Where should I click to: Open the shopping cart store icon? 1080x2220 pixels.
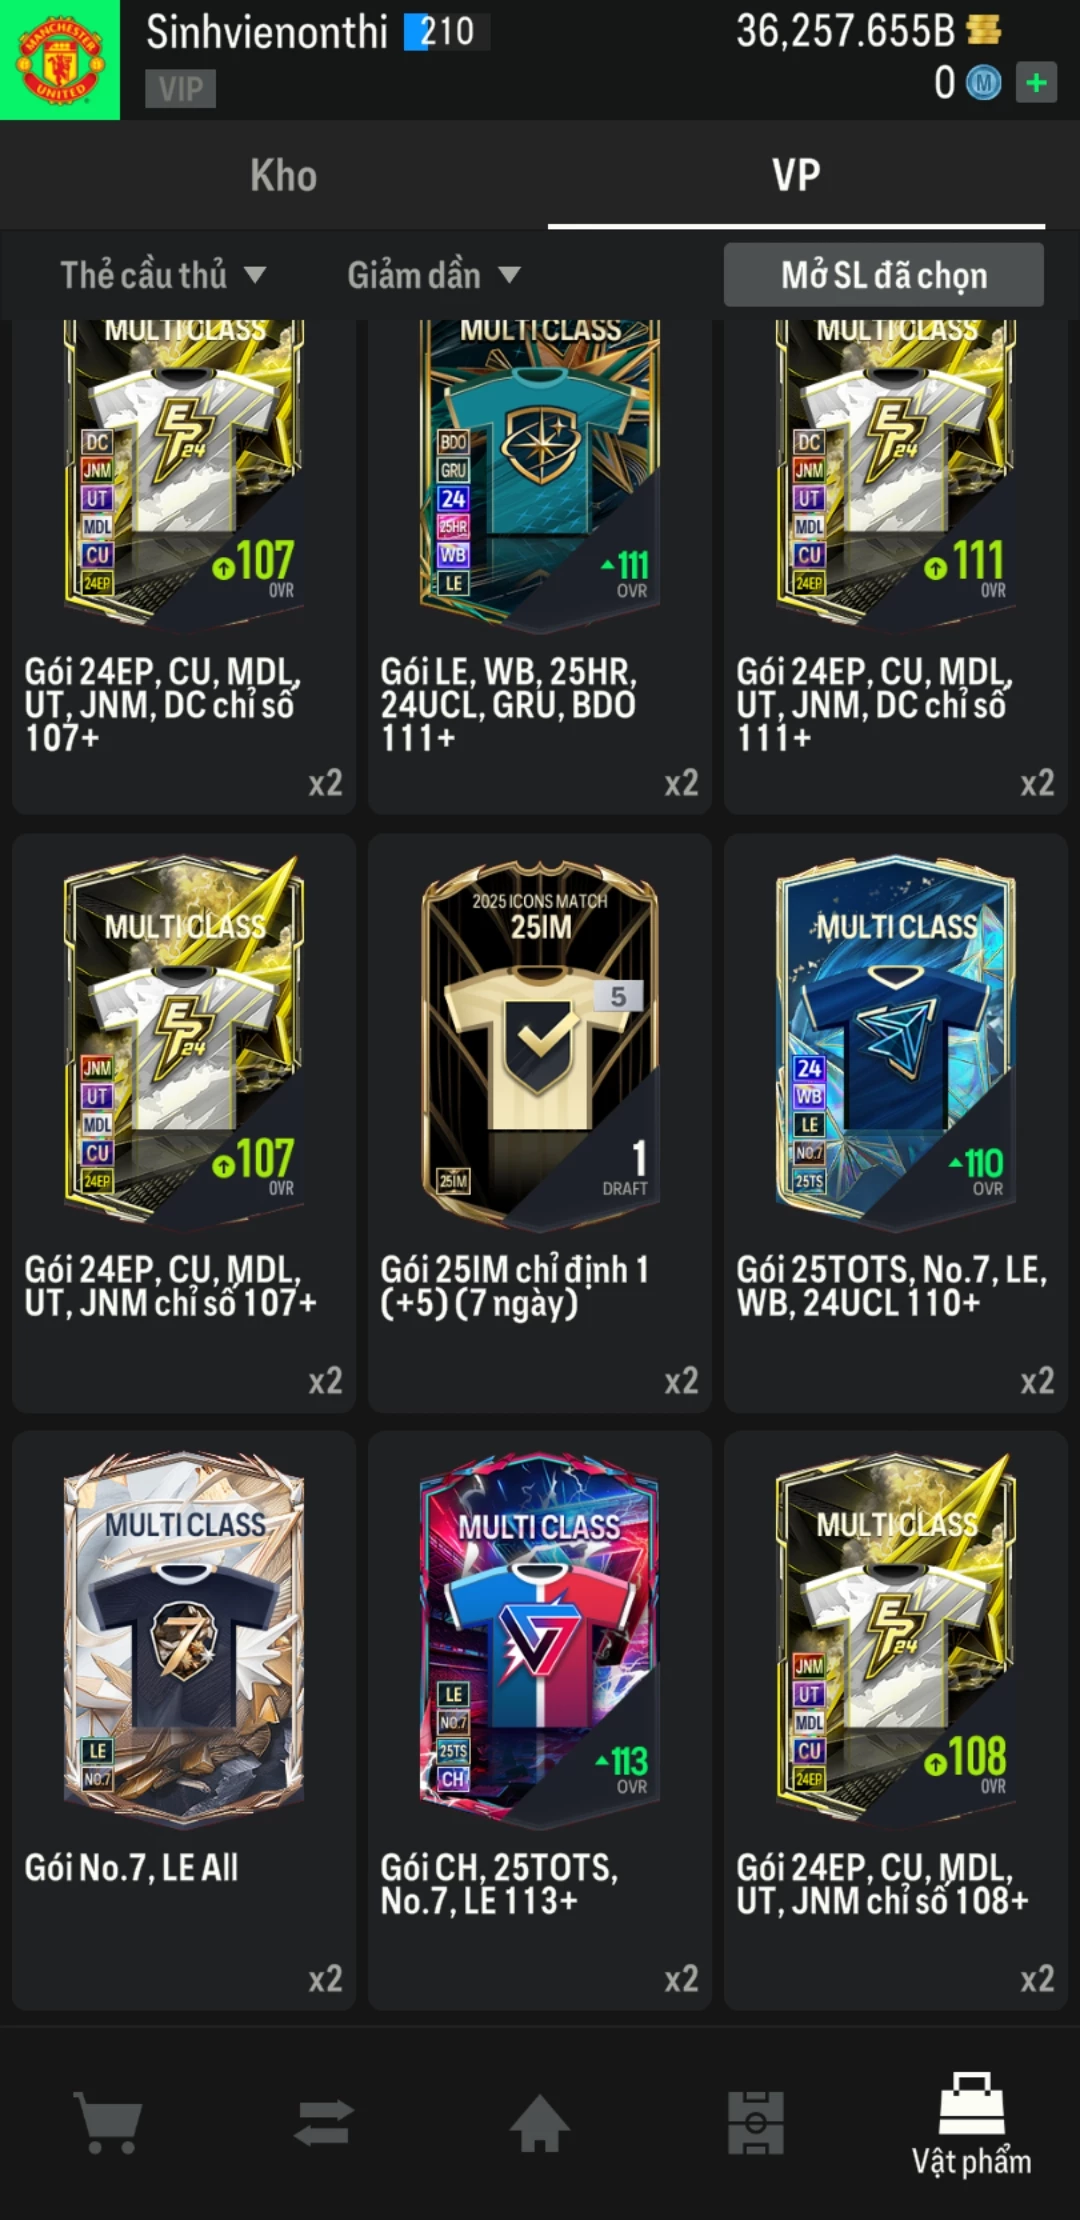point(108,2122)
